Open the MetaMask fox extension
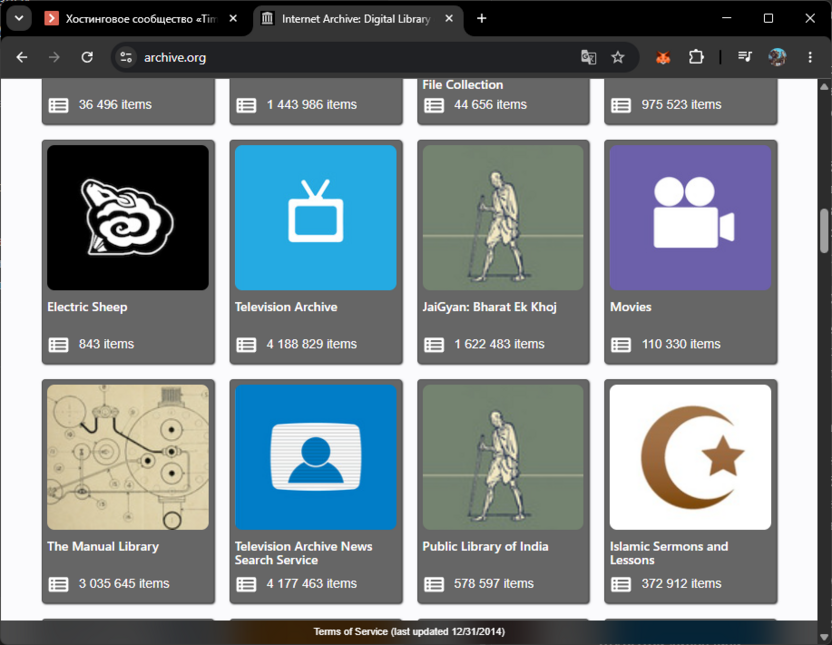Screen dimensions: 832x645 [x=663, y=57]
